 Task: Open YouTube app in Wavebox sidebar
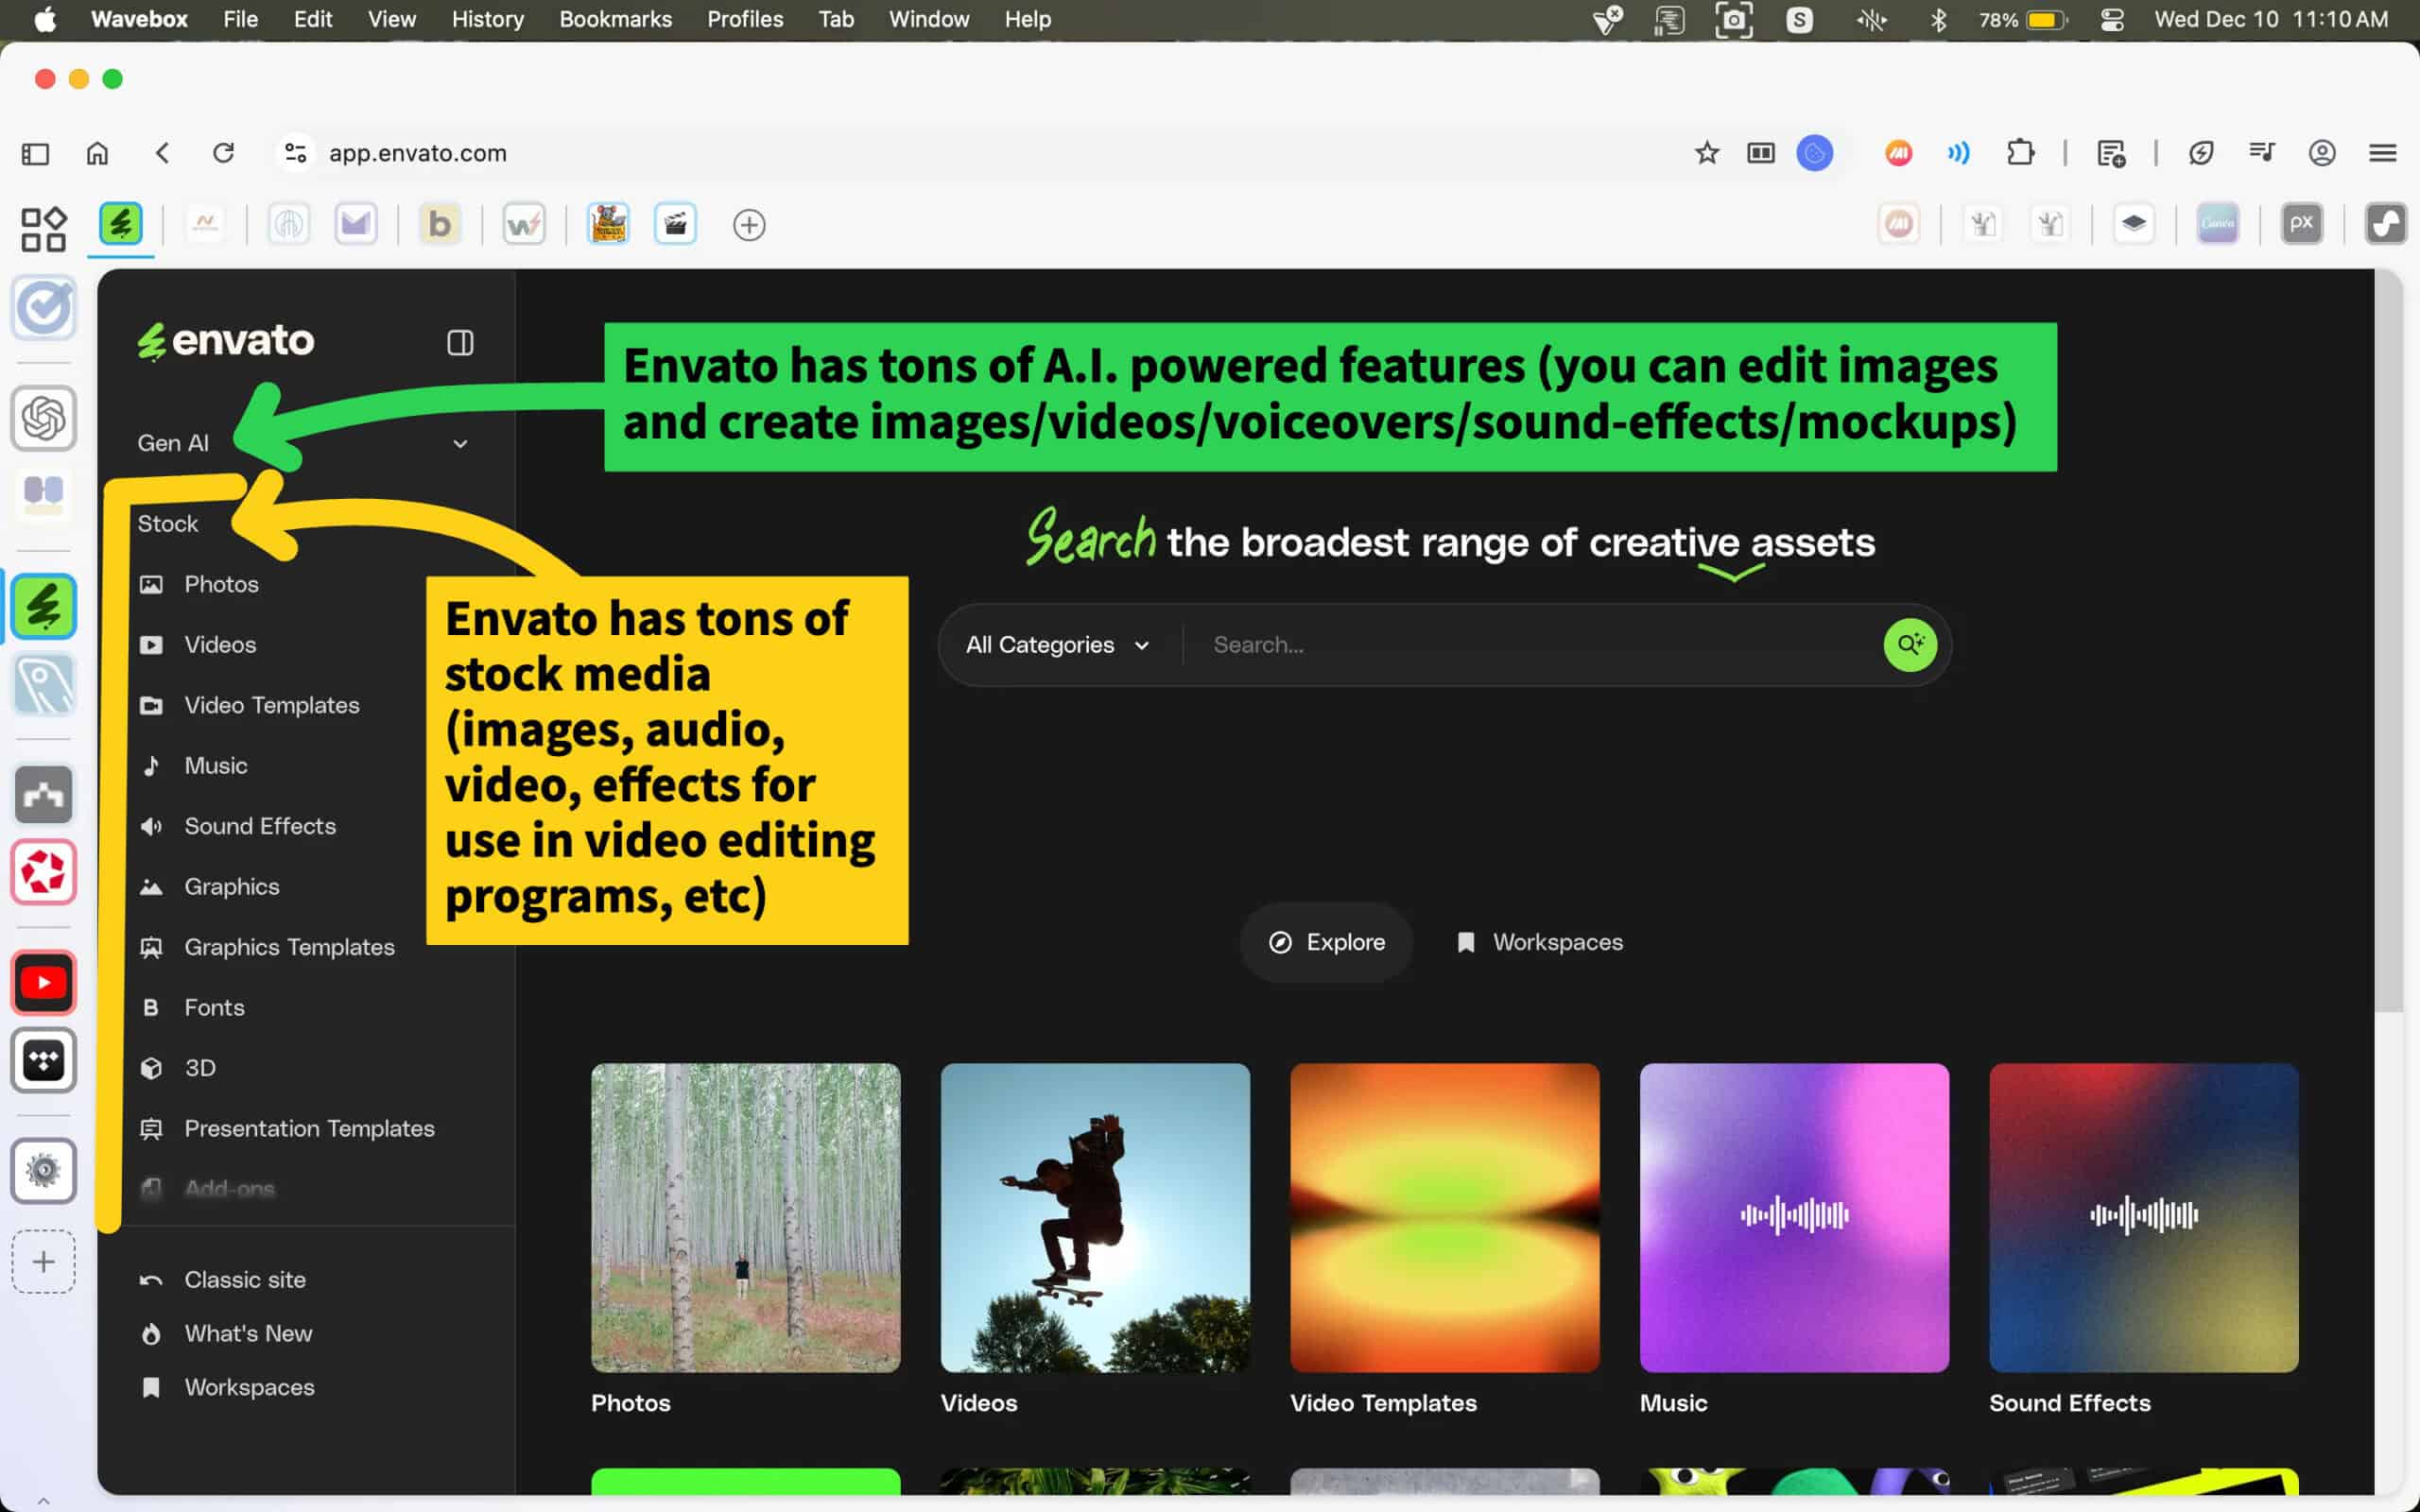[44, 983]
